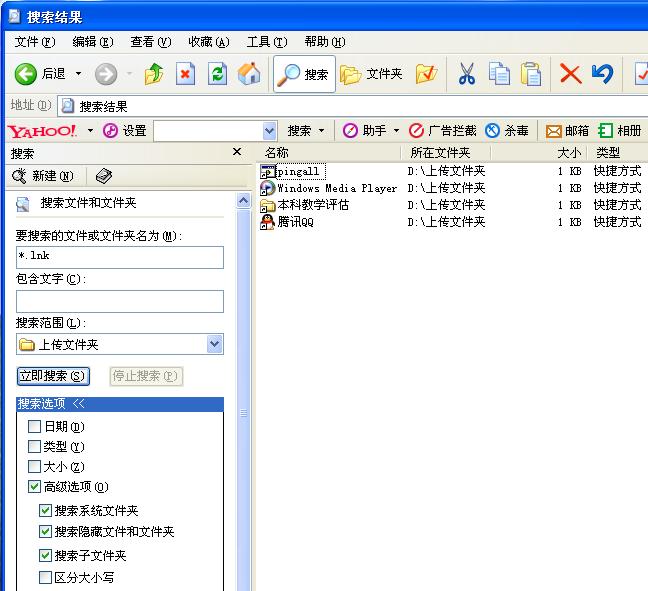Click the 包含文字 text input field

pyautogui.click(x=120, y=301)
